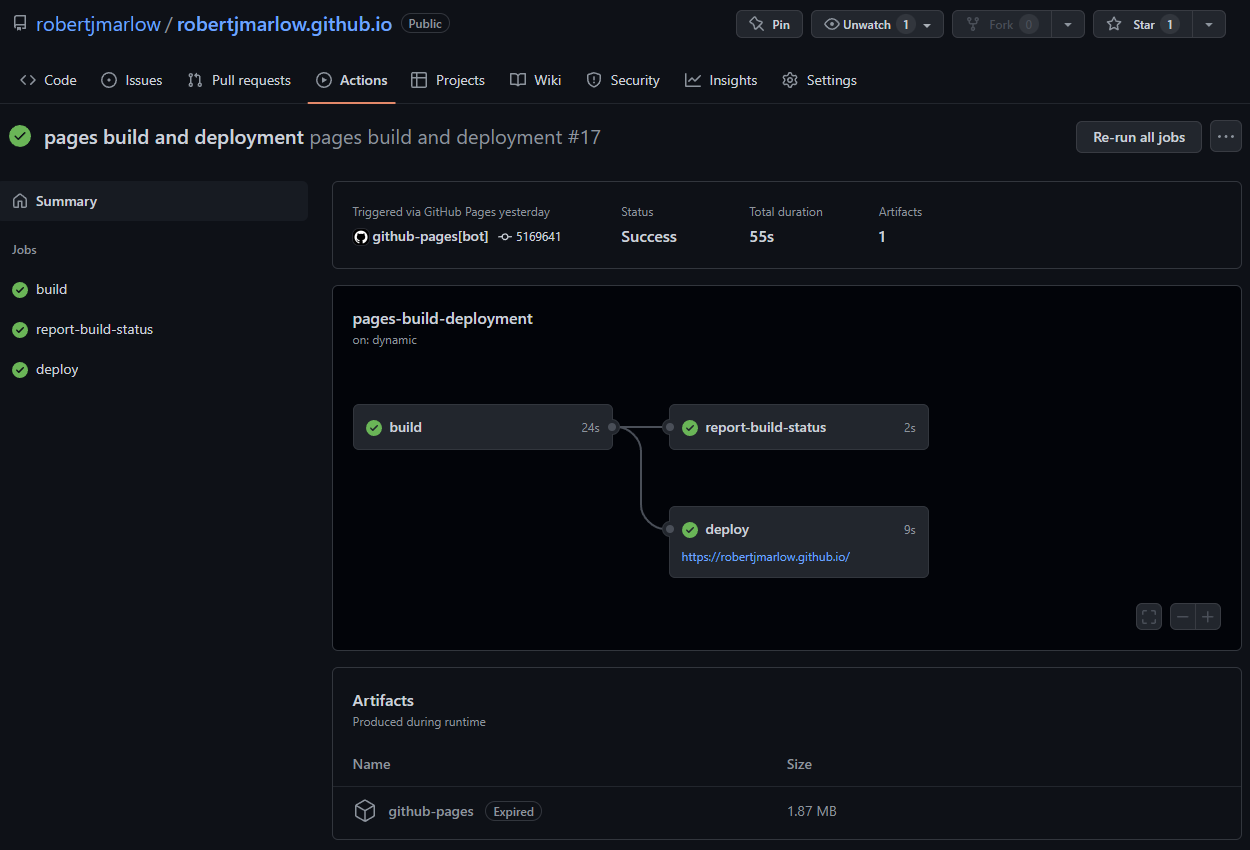The image size is (1250, 850).
Task: Open the Unwatch dropdown arrow
Action: click(926, 24)
